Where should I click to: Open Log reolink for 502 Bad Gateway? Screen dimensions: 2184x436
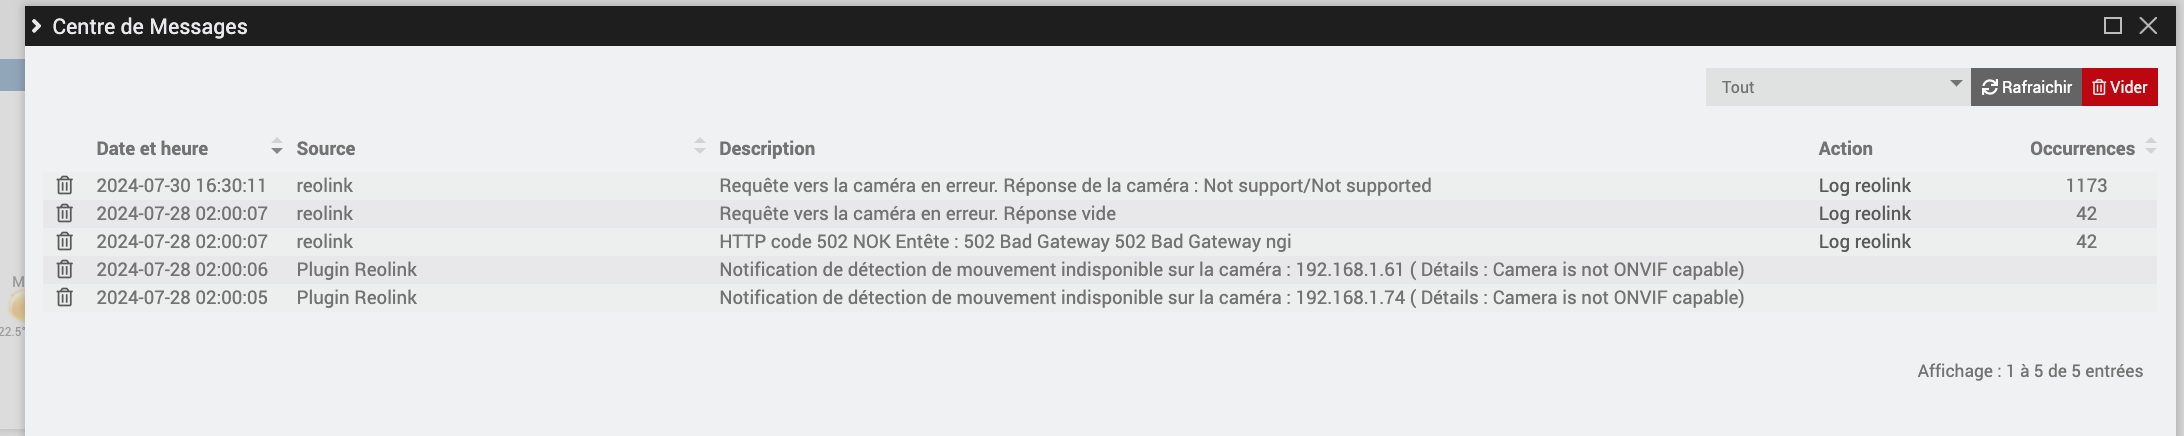[x=1864, y=241]
